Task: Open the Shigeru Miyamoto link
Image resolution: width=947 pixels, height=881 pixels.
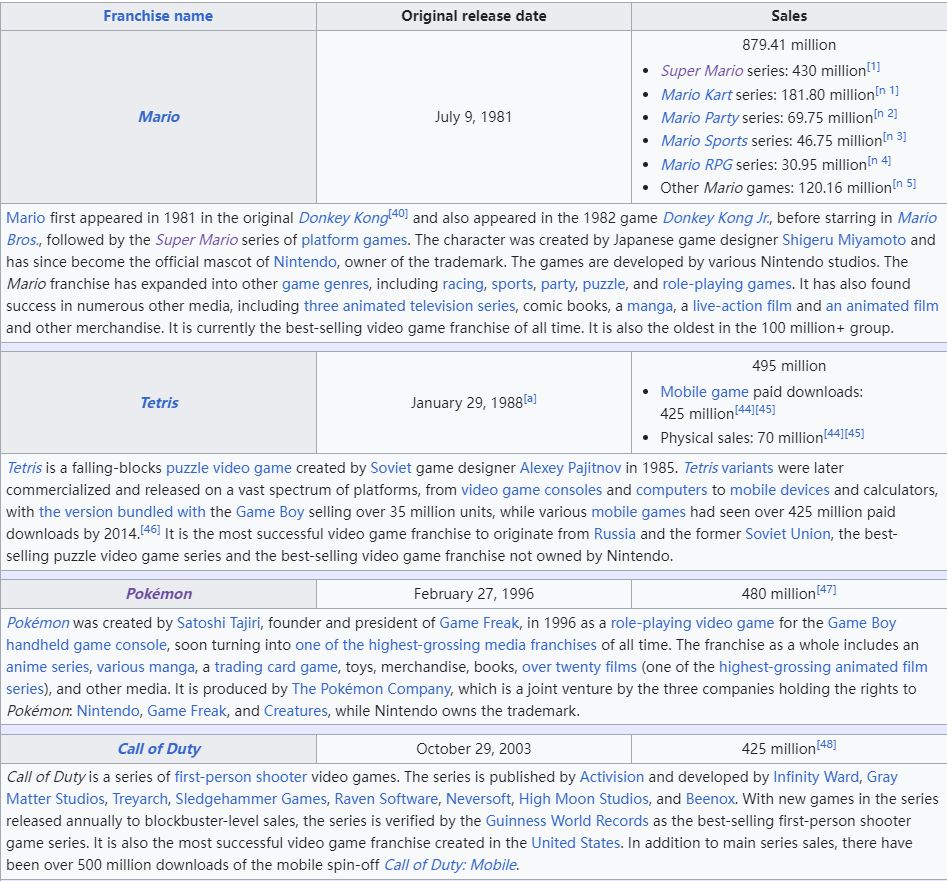Action: [x=844, y=240]
